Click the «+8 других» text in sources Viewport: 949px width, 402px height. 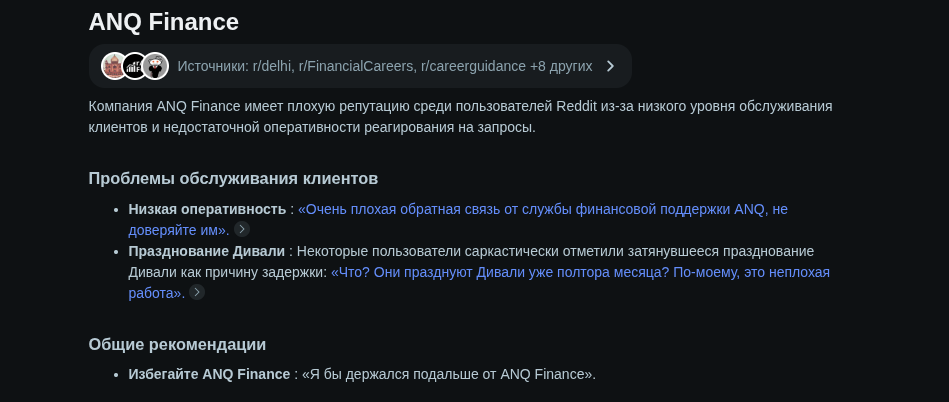tap(561, 66)
